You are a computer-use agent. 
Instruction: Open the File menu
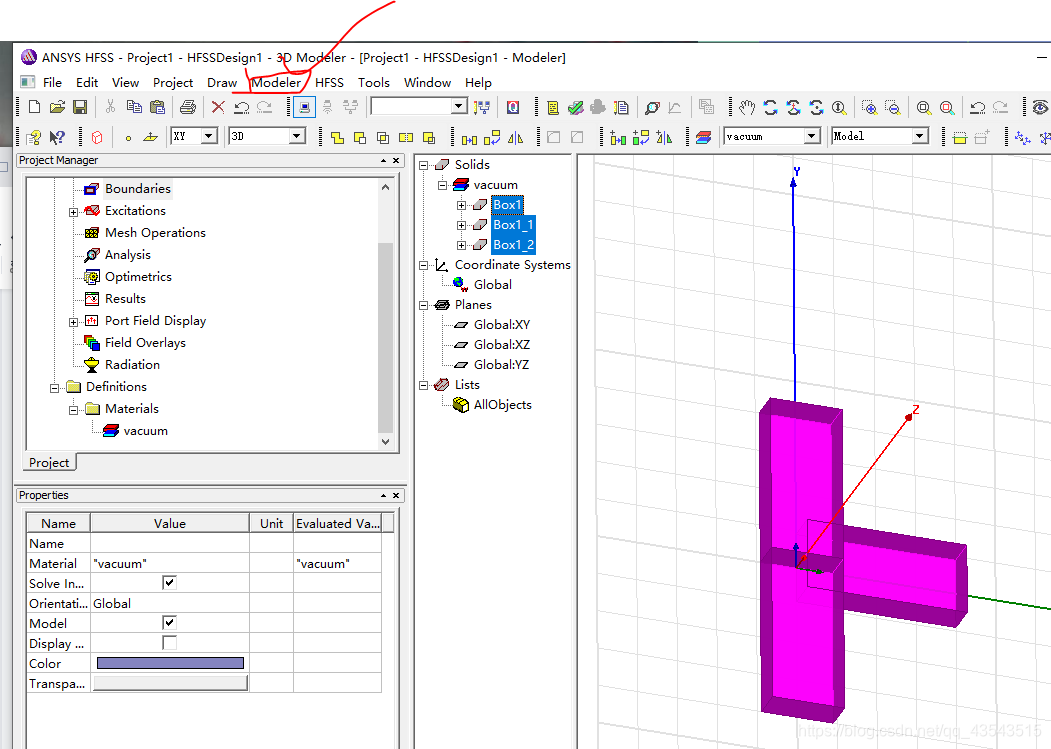52,82
